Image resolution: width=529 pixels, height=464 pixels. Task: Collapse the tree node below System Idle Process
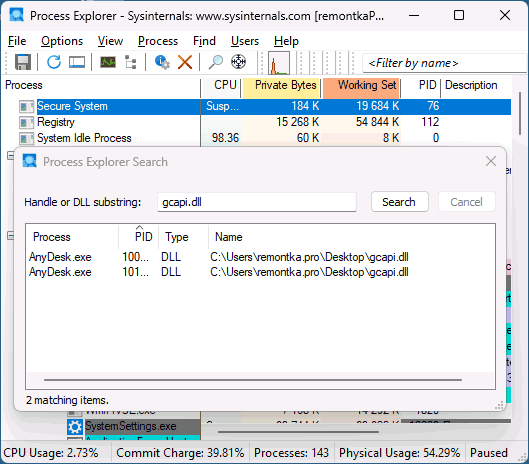(x=10, y=156)
